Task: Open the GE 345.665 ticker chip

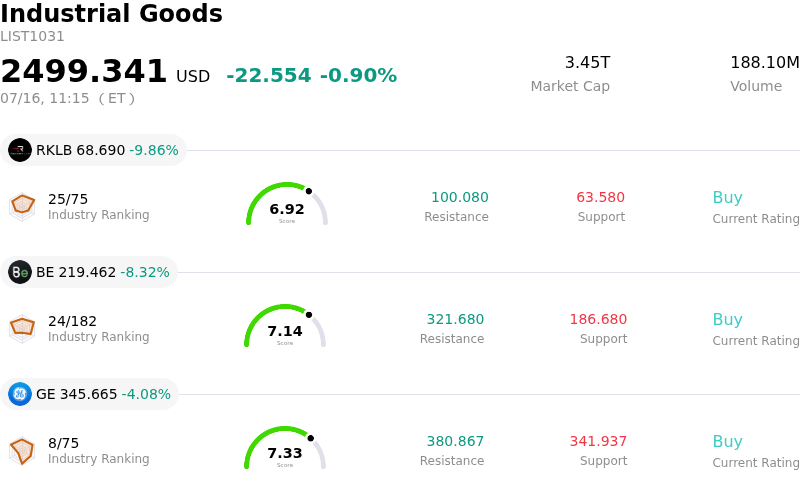Action: click(89, 394)
